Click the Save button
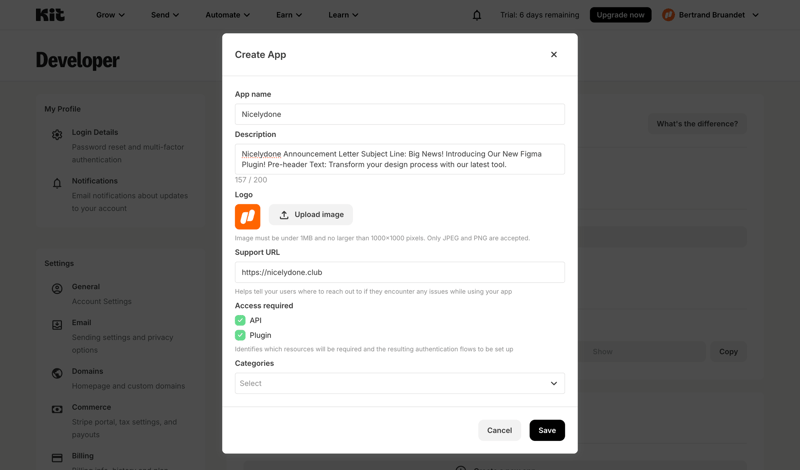The image size is (800, 470). (547, 430)
